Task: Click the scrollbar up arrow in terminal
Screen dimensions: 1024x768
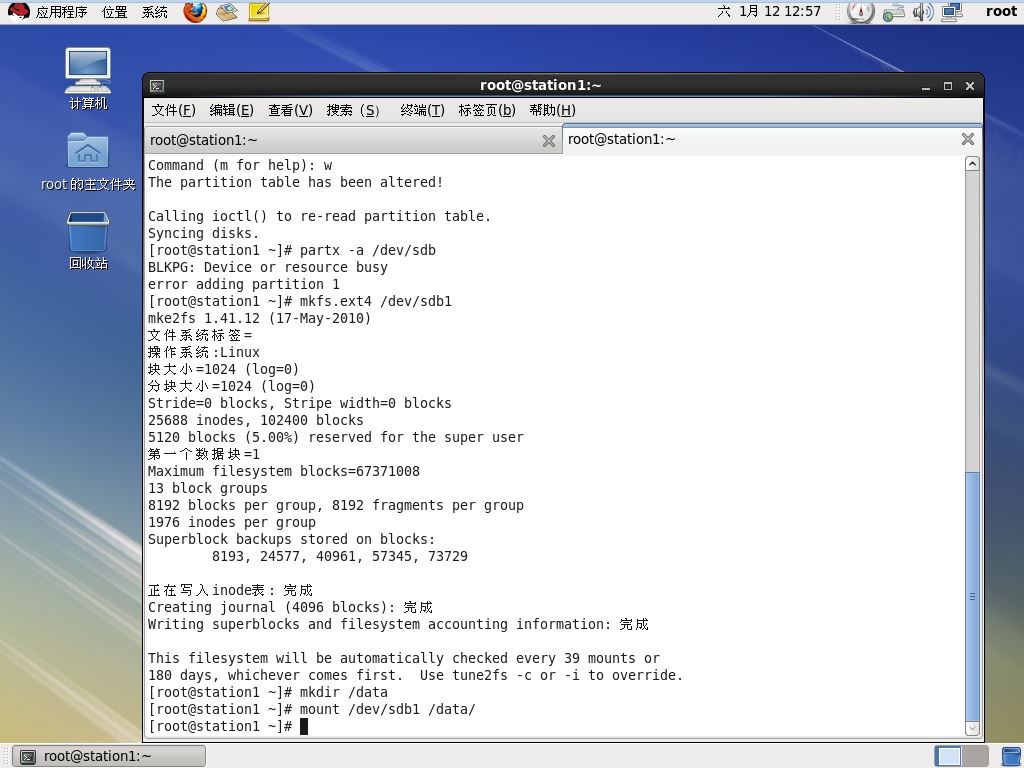Action: coord(972,164)
